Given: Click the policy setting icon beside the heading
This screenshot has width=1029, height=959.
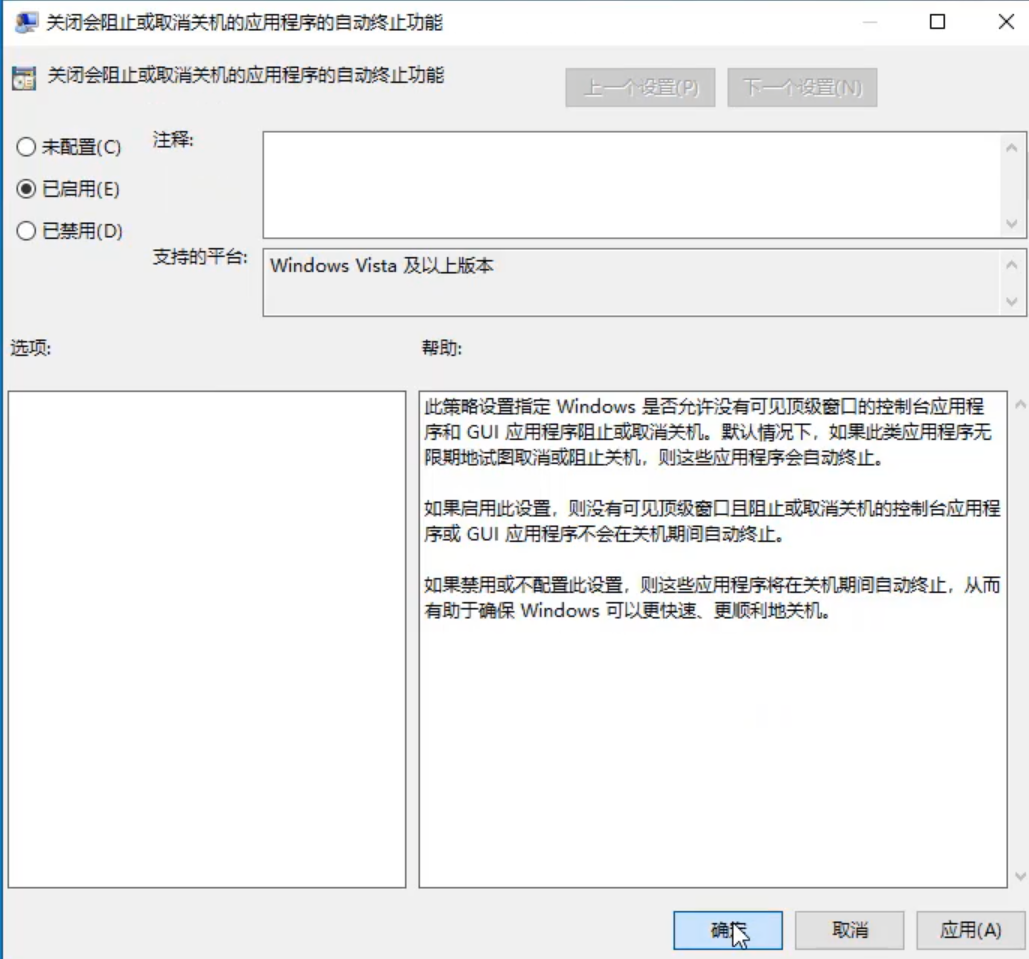Looking at the screenshot, I should 24,78.
